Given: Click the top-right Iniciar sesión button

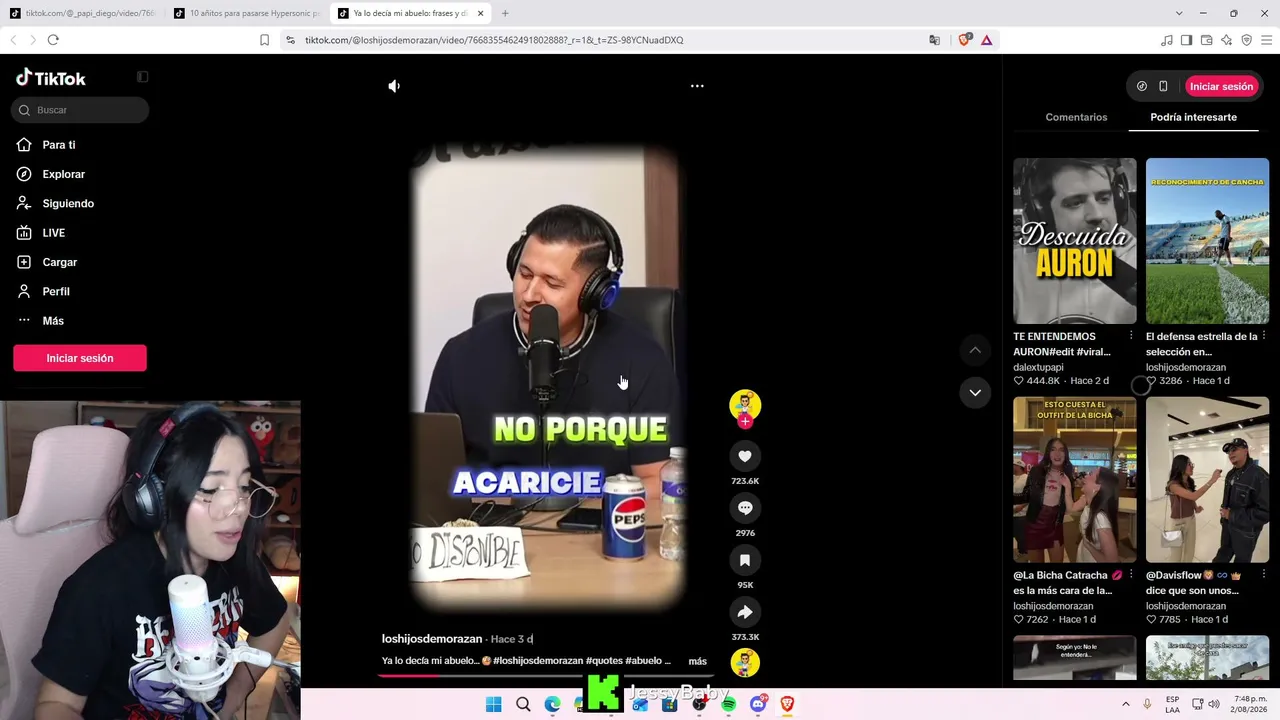Looking at the screenshot, I should (1221, 86).
